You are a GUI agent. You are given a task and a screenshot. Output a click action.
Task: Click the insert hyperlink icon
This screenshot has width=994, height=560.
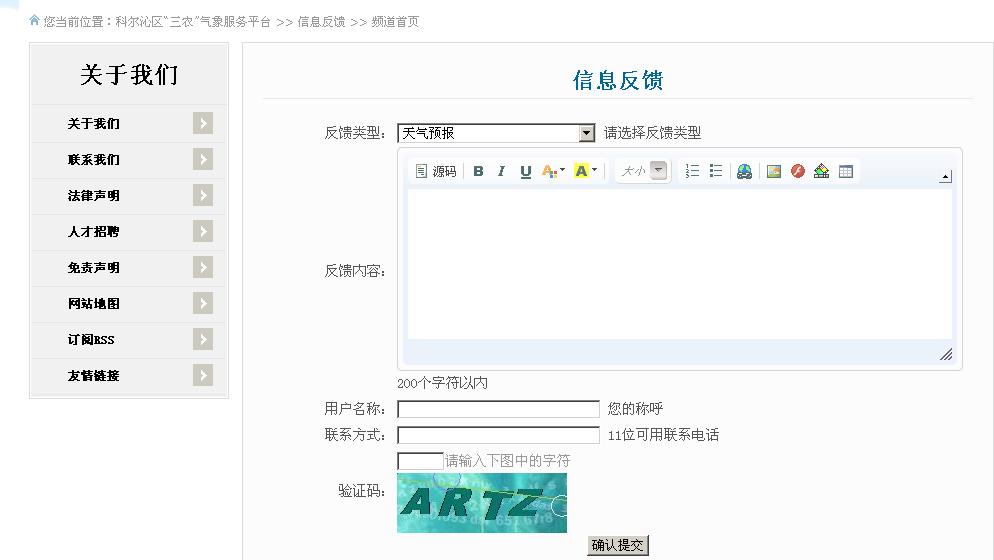744,171
